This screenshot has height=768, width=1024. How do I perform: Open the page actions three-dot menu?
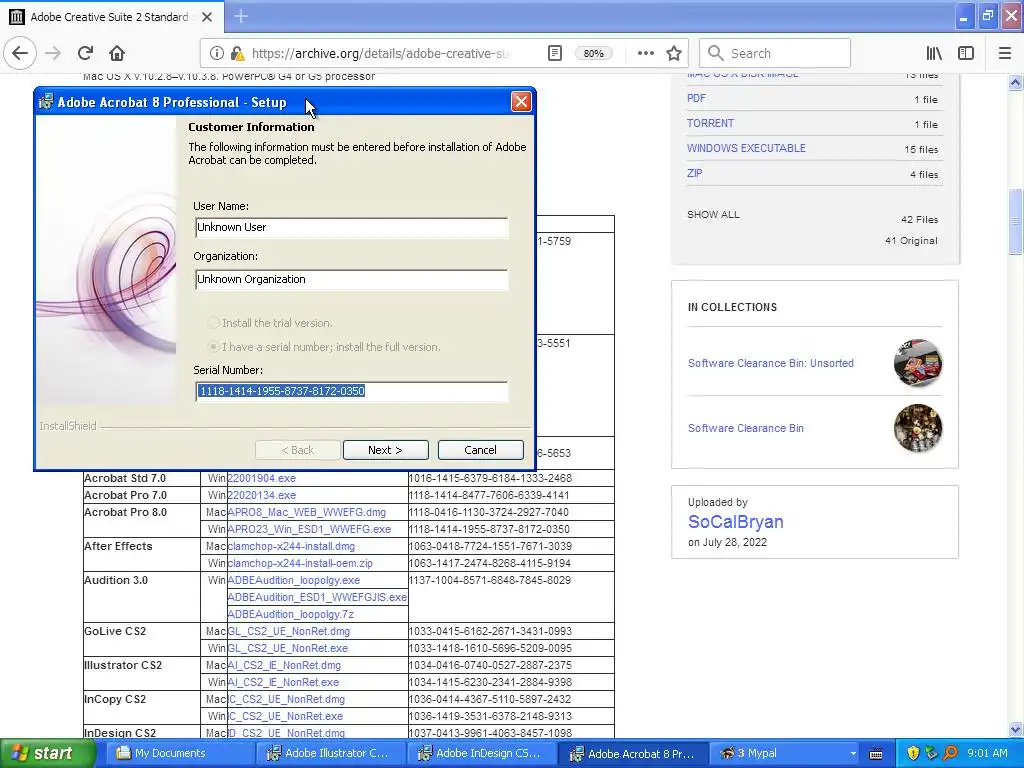click(x=645, y=53)
